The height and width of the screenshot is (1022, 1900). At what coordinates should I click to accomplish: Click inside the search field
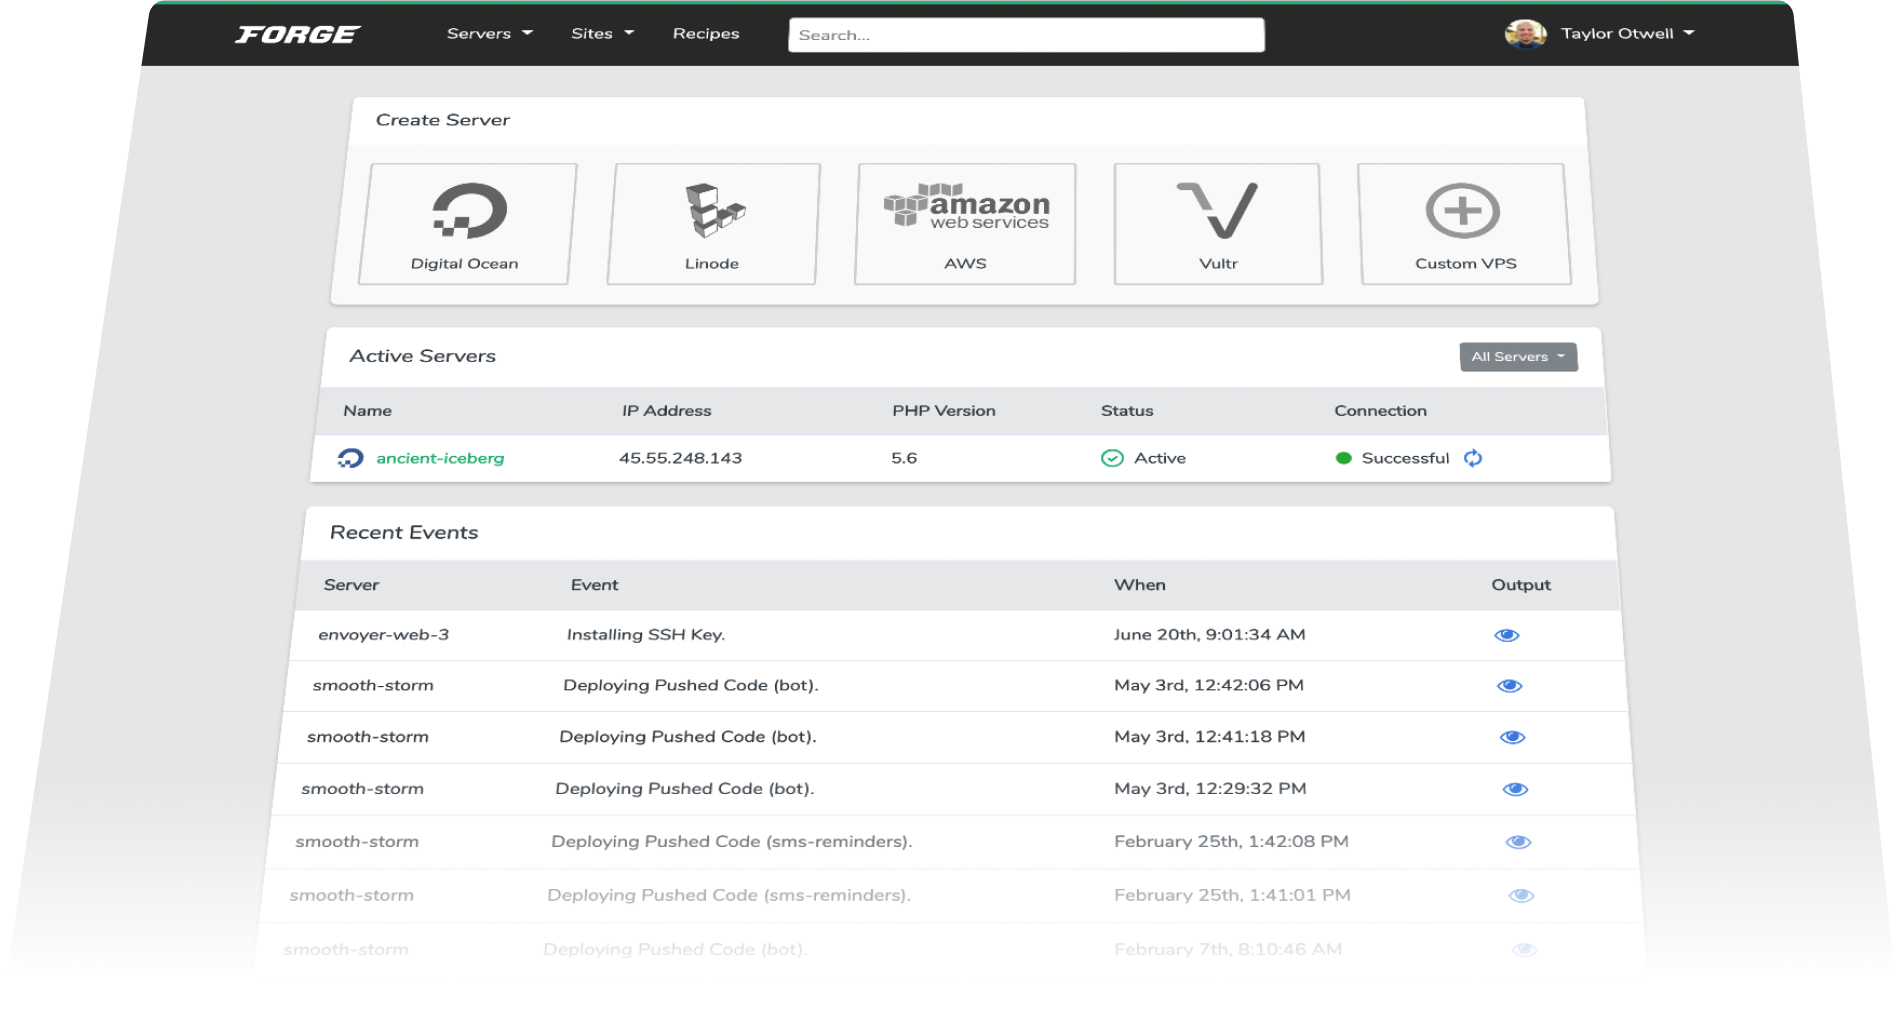[1024, 34]
